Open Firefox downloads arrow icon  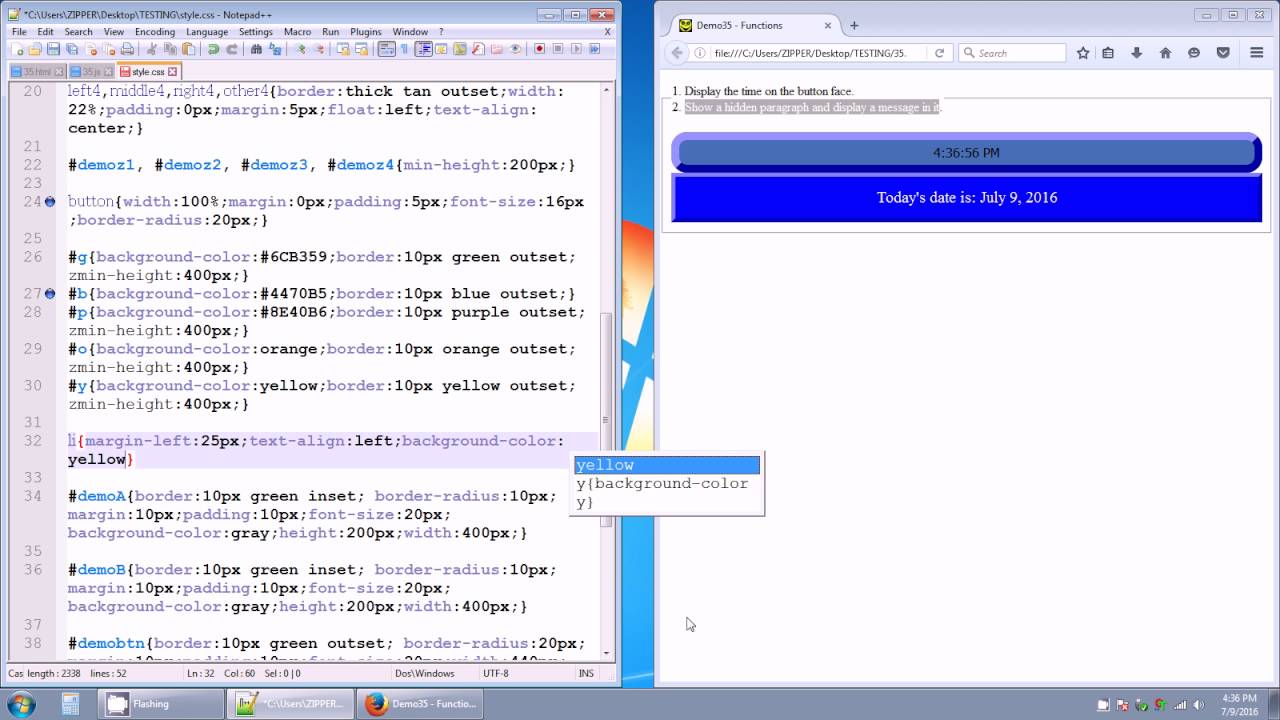(1137, 53)
